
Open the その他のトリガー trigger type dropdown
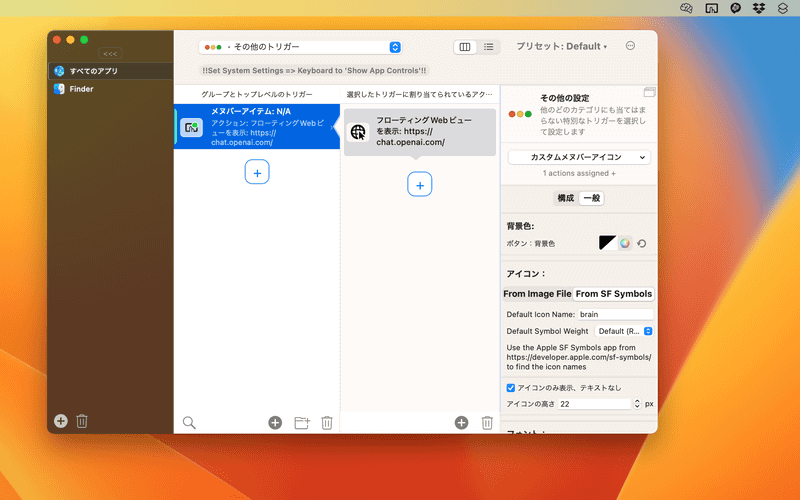pyautogui.click(x=300, y=47)
